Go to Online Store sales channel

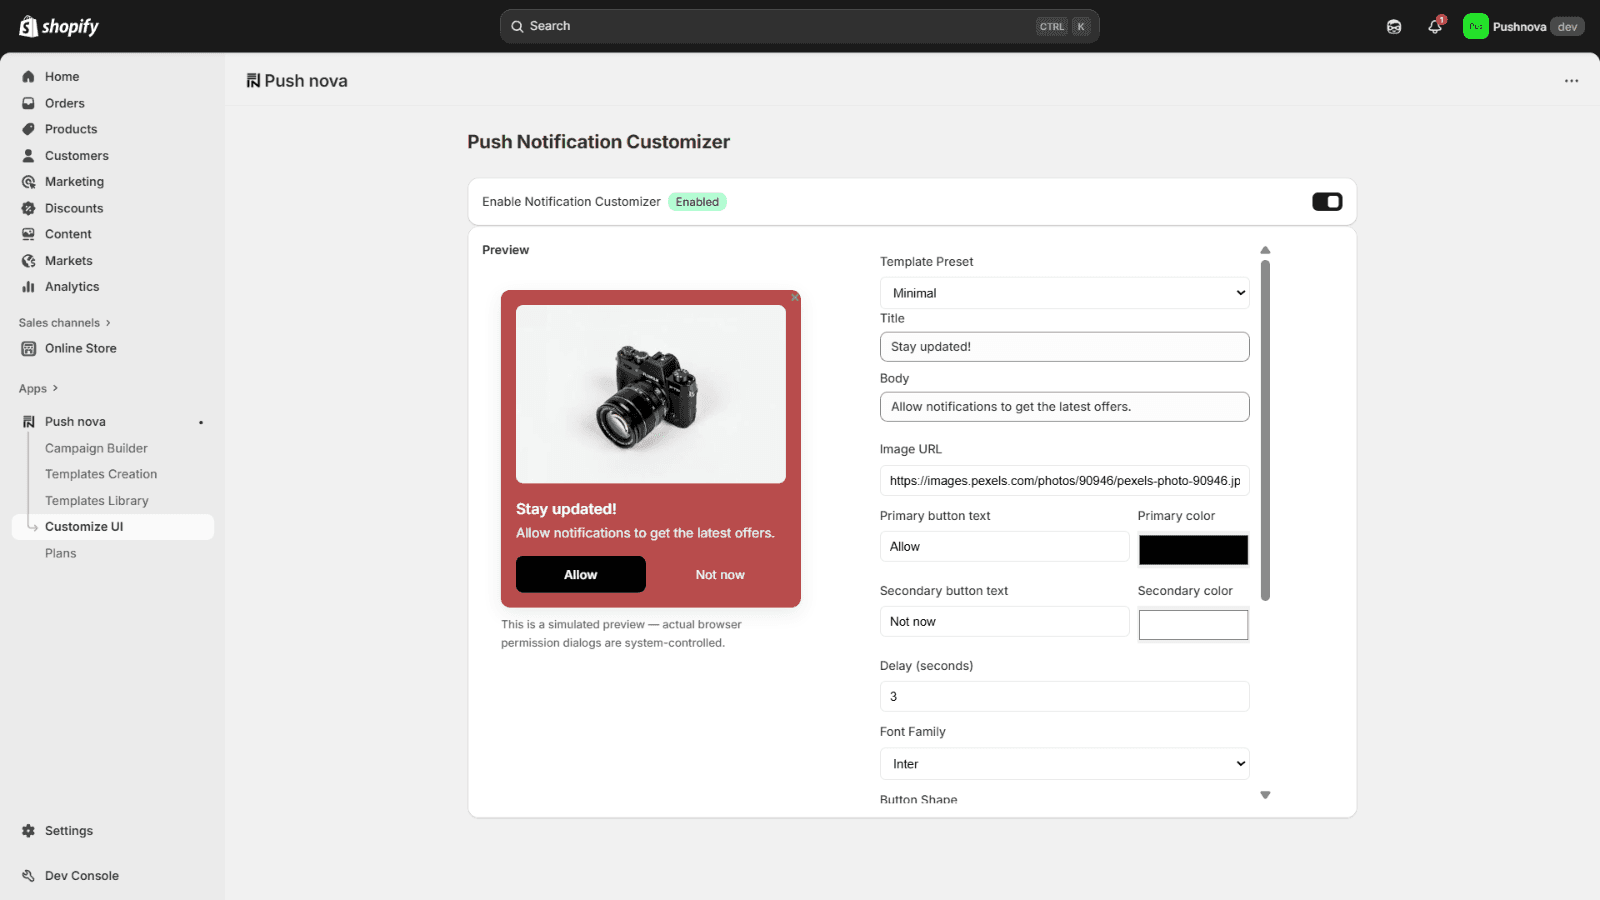coord(81,348)
